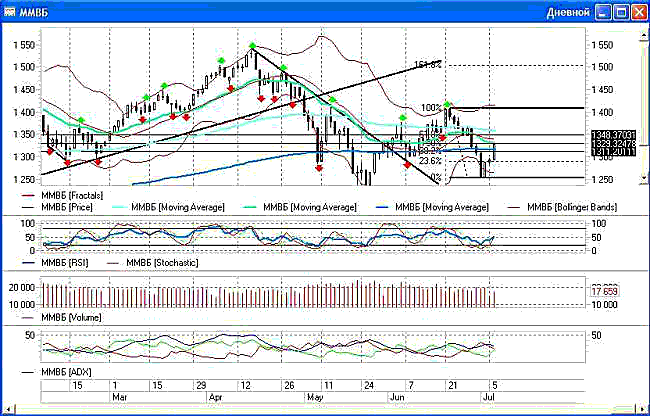Click the vertical scrollbar down arrow
This screenshot has width=650, height=416.
pos(643,178)
